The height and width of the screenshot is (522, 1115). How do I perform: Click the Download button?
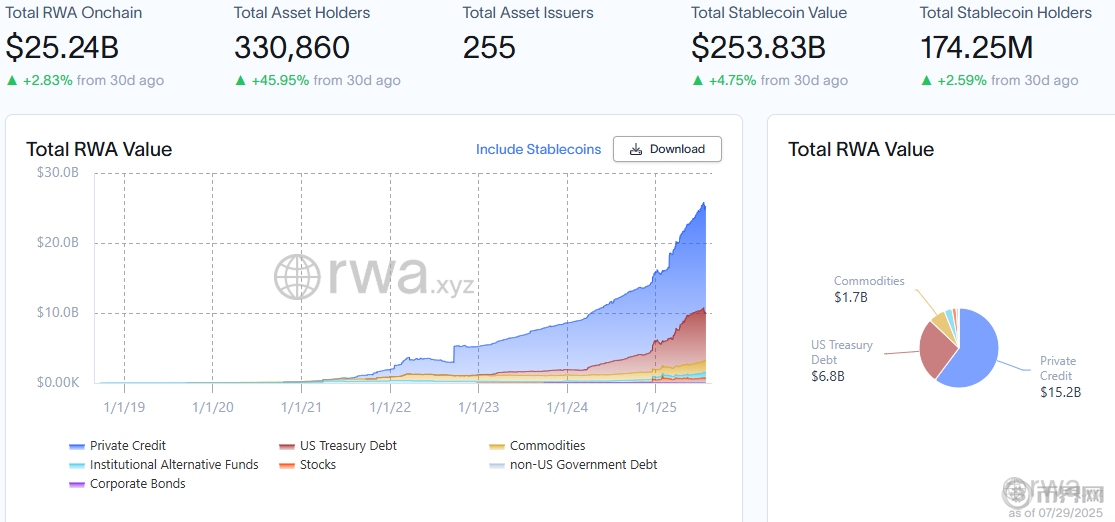tap(667, 149)
